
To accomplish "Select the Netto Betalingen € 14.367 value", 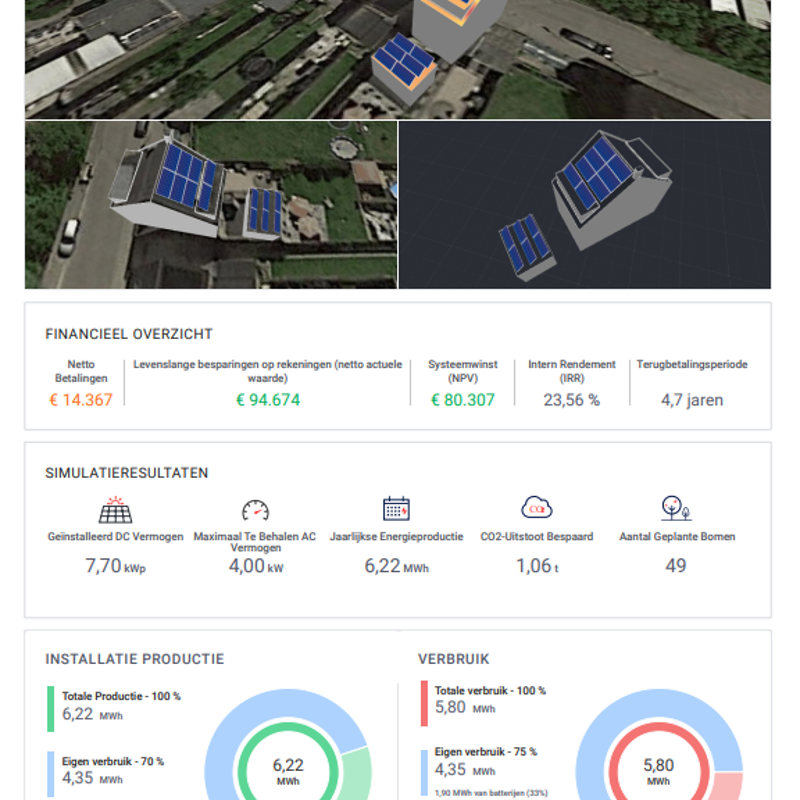I will (x=81, y=400).
